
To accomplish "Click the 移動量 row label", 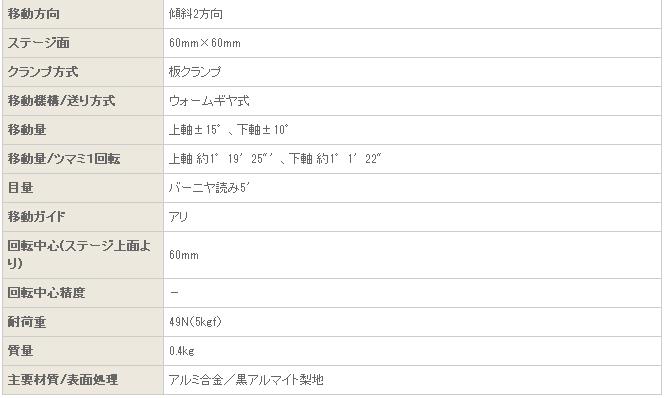I will [27, 130].
